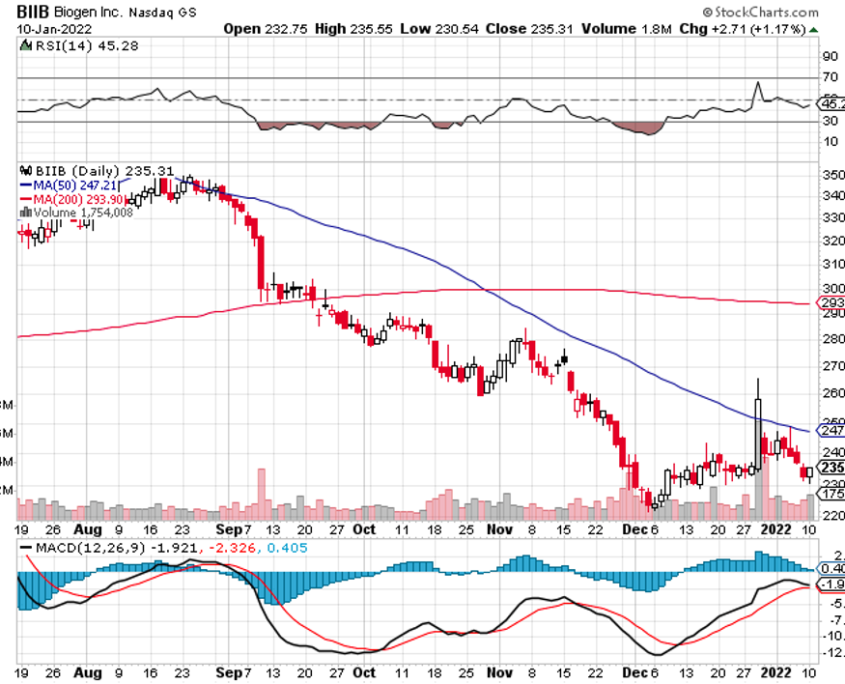845x684 pixels.
Task: Click the RSI(14) 45.28 label
Action: tap(87, 46)
